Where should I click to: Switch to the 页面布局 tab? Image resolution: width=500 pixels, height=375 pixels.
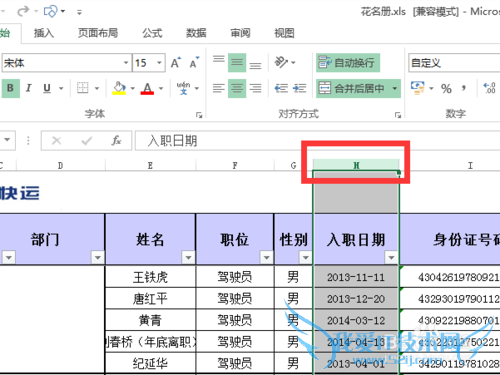(x=98, y=33)
